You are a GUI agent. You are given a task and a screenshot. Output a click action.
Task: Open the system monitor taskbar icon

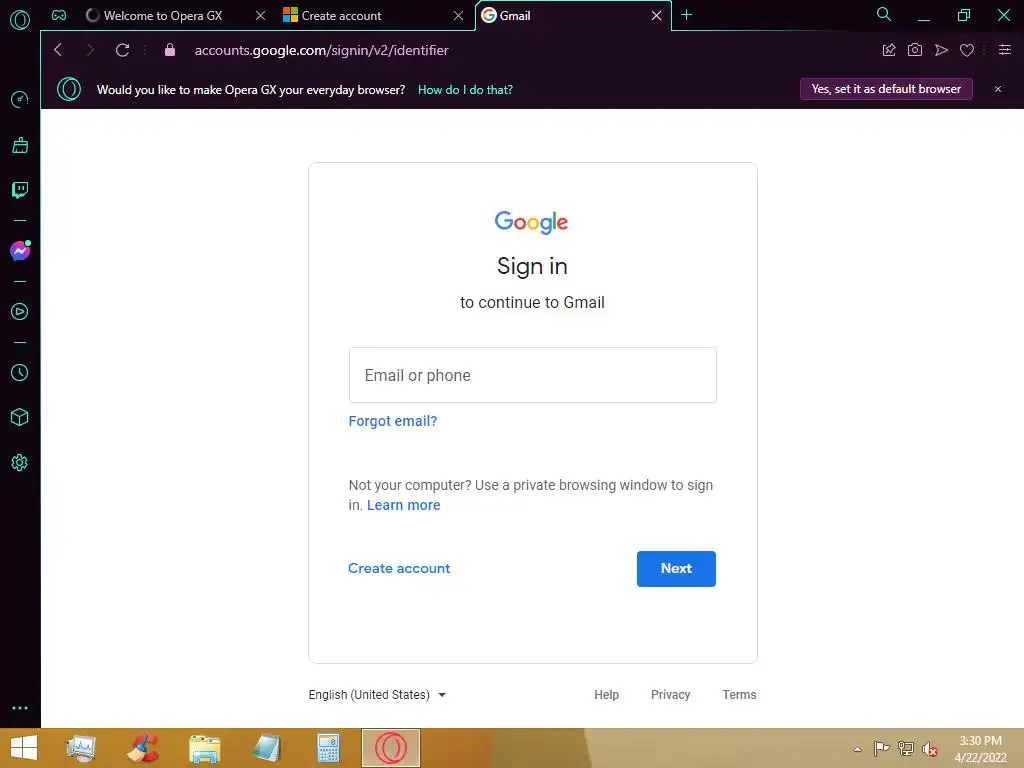point(81,748)
